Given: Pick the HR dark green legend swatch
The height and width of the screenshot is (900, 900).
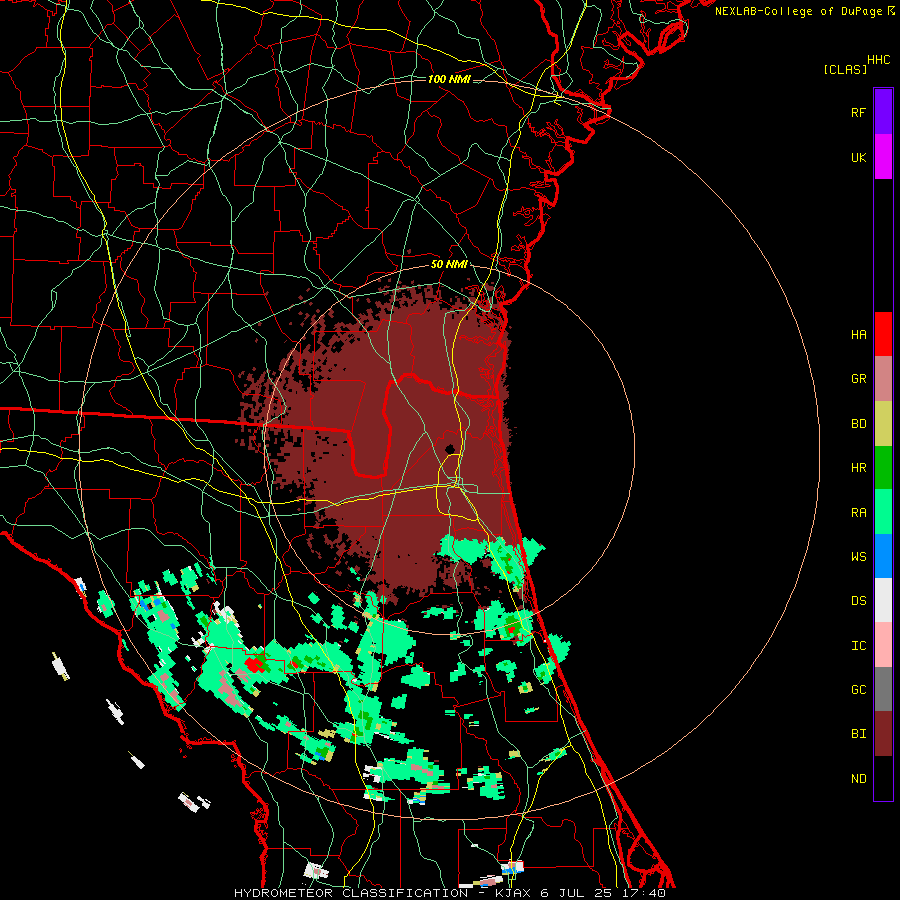Looking at the screenshot, I should coord(883,468).
